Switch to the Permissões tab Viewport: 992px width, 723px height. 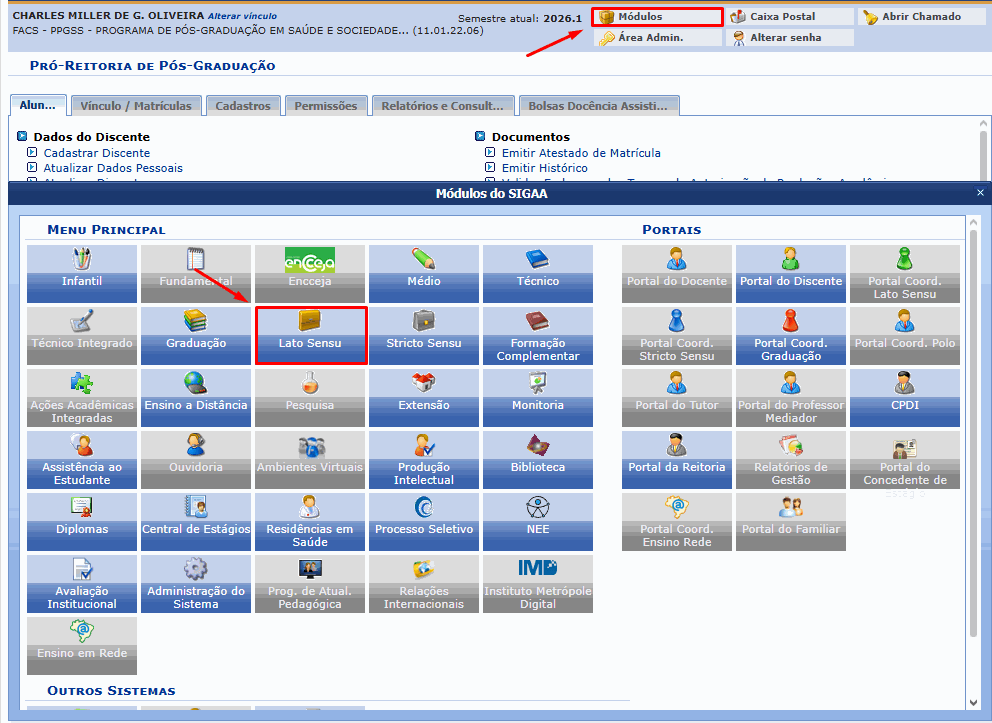(x=326, y=106)
